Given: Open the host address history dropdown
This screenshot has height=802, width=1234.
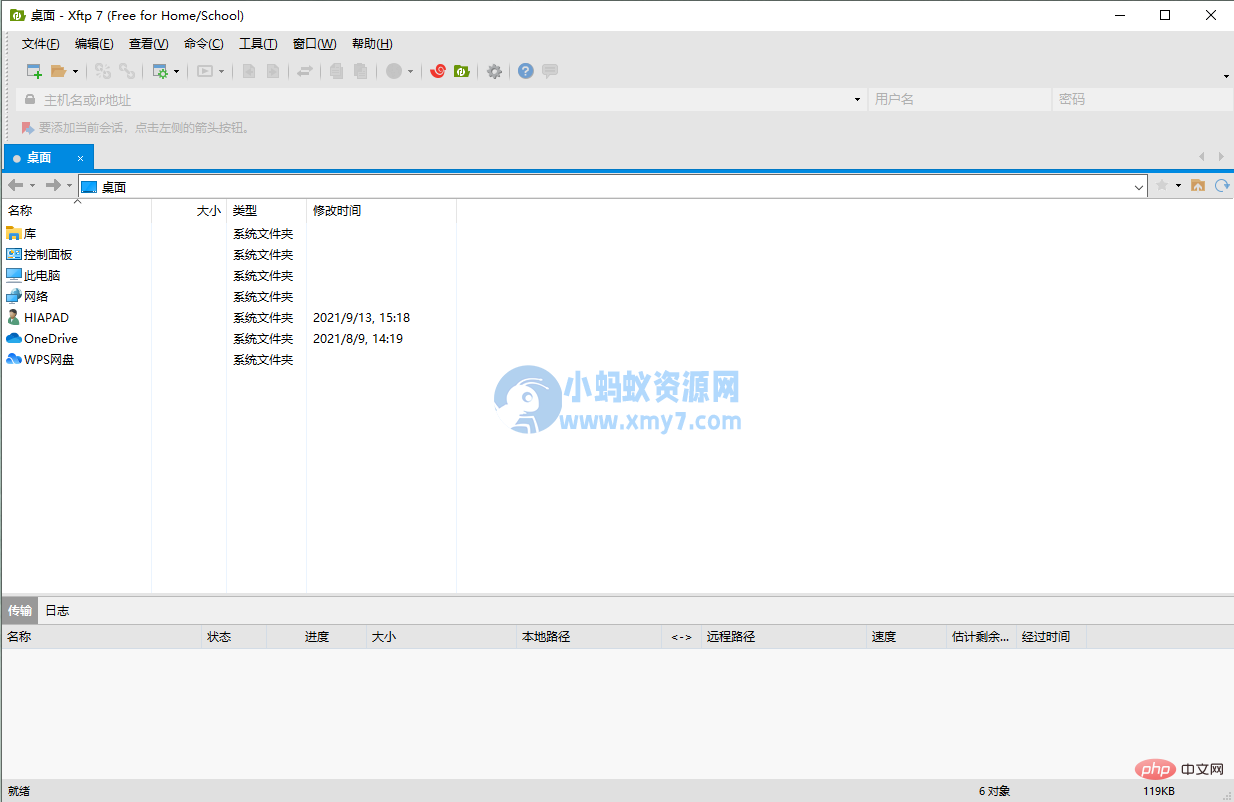Looking at the screenshot, I should pyautogui.click(x=857, y=100).
